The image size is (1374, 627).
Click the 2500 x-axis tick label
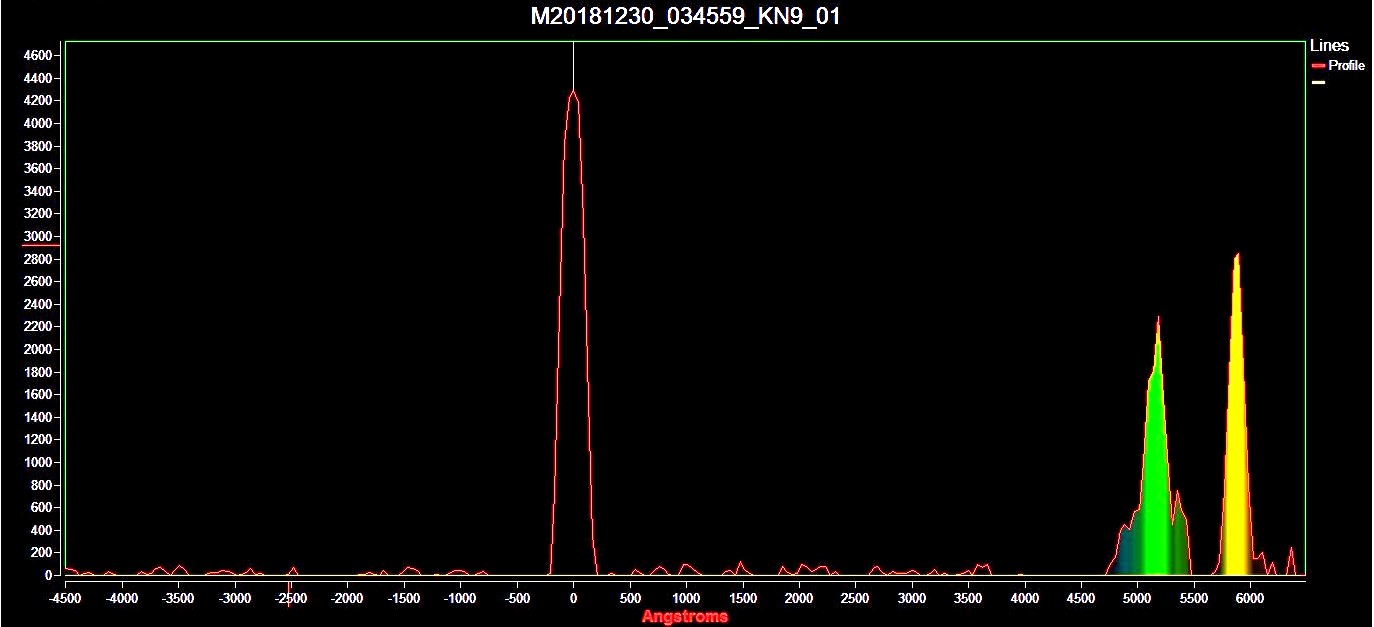855,598
